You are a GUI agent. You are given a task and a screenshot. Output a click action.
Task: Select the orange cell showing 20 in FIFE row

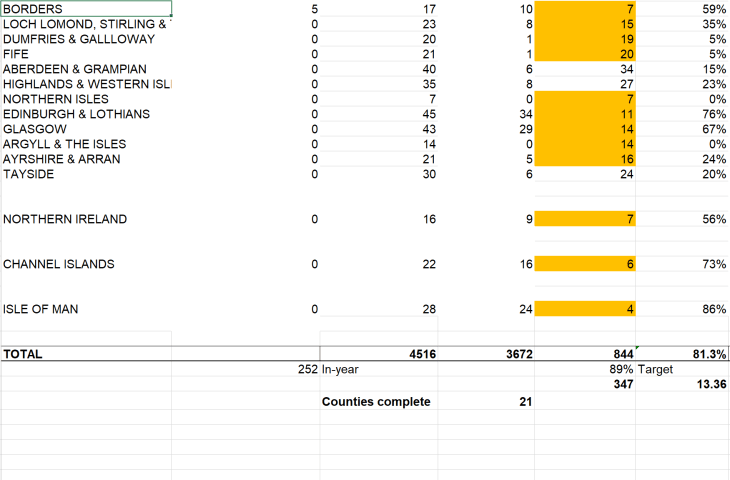point(585,54)
